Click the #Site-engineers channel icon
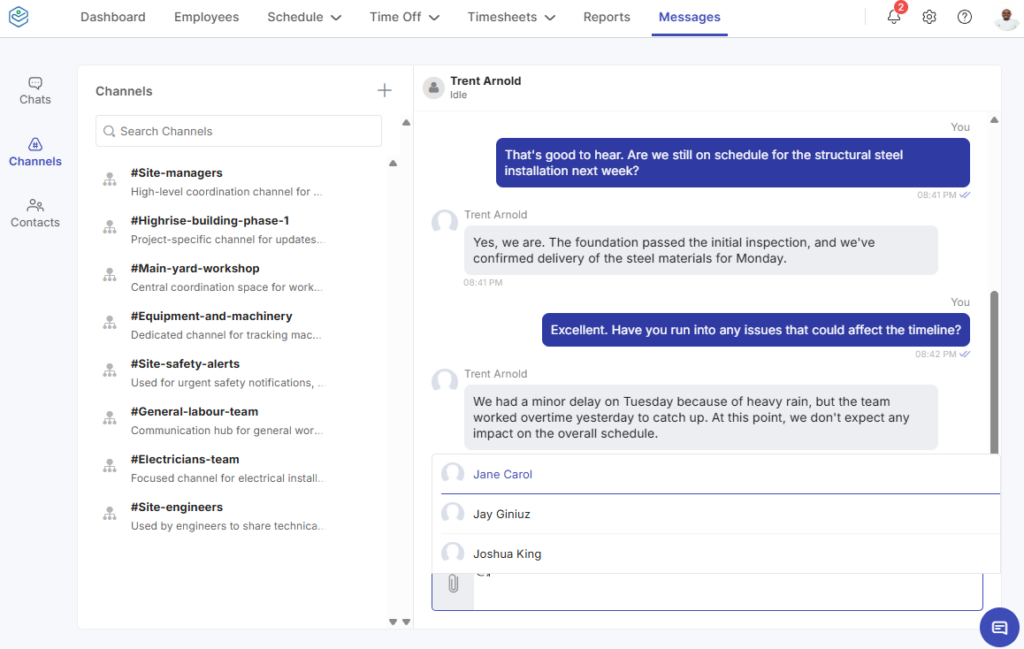This screenshot has width=1024, height=649. point(110,513)
